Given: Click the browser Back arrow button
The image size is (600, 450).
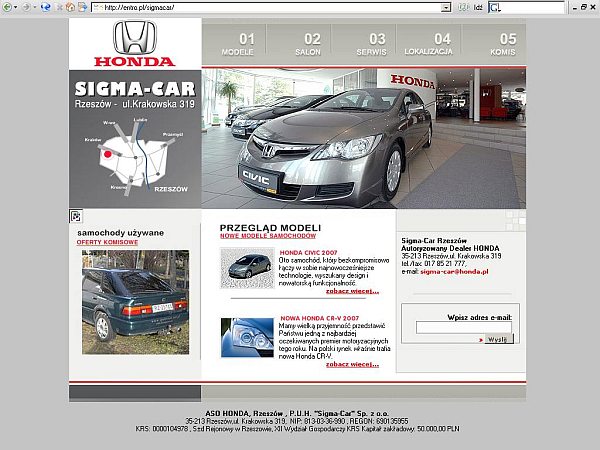Looking at the screenshot, I should [x=7, y=7].
